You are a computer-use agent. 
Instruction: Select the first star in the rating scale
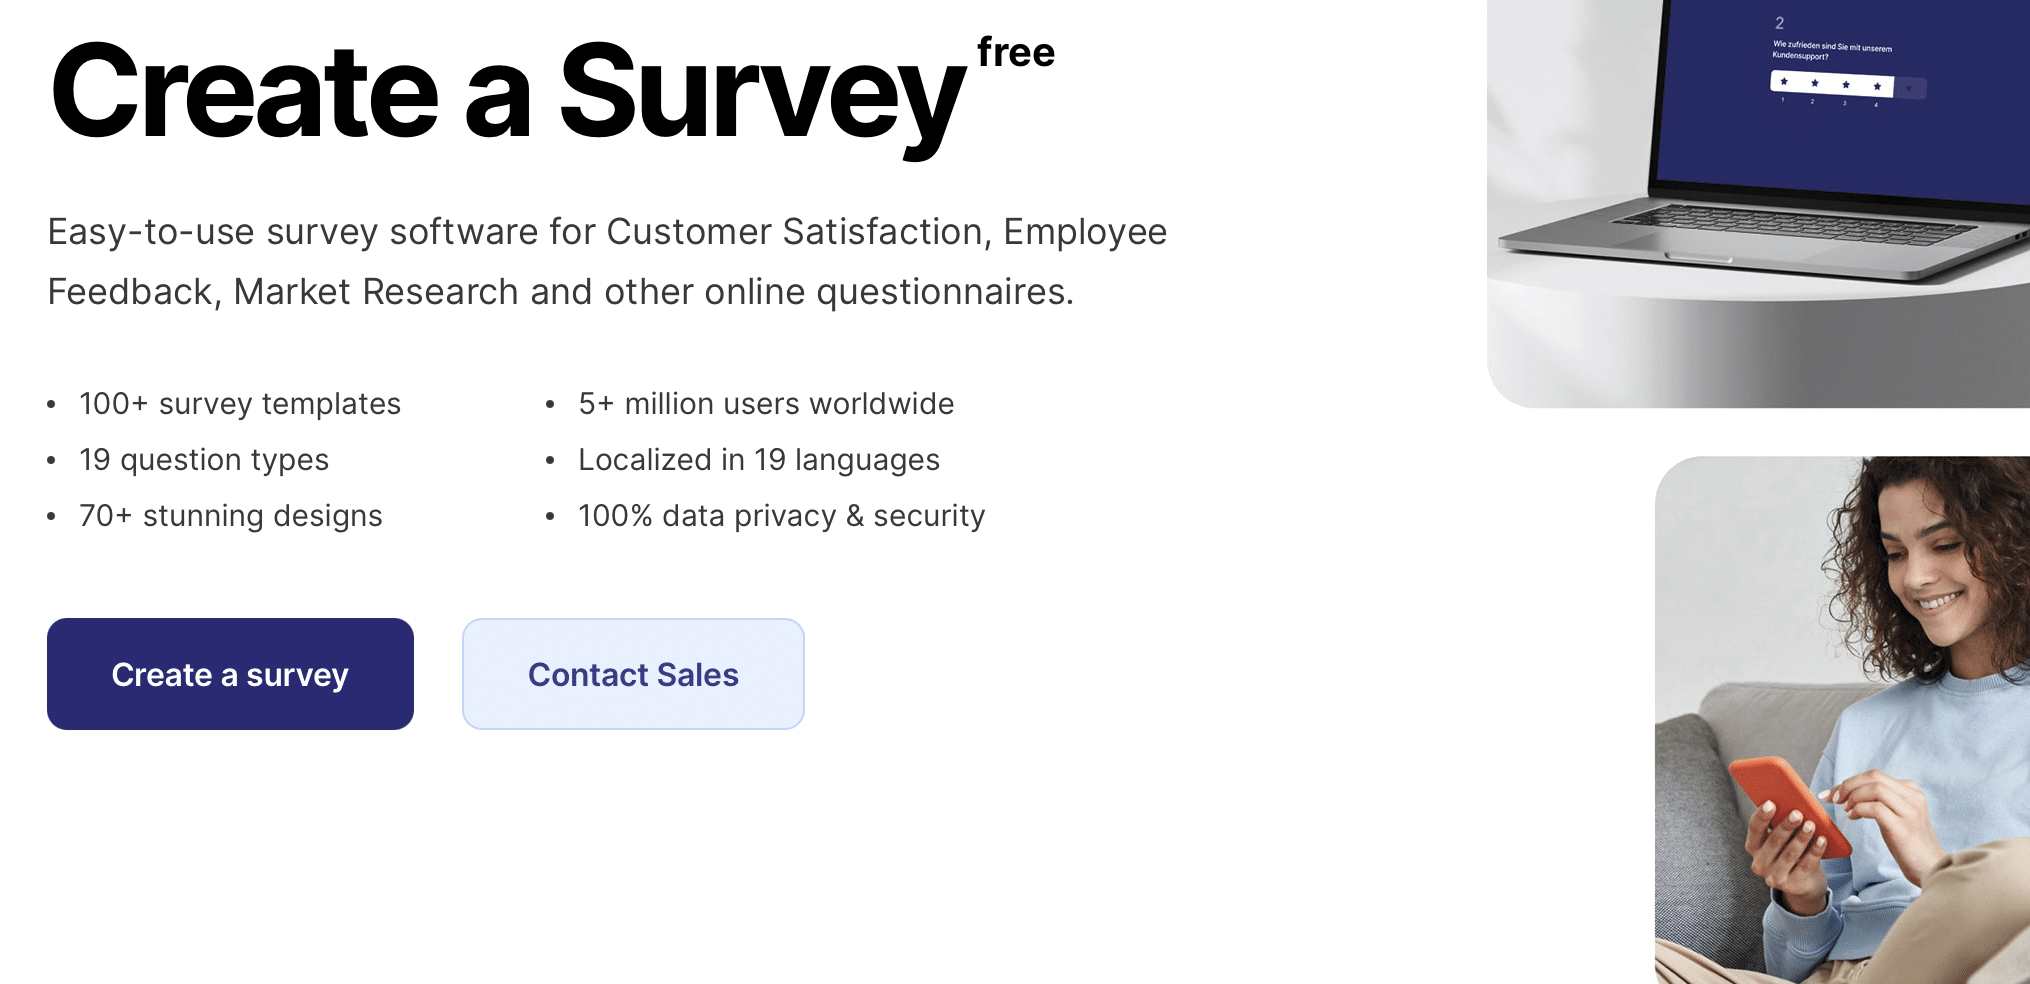1784,82
